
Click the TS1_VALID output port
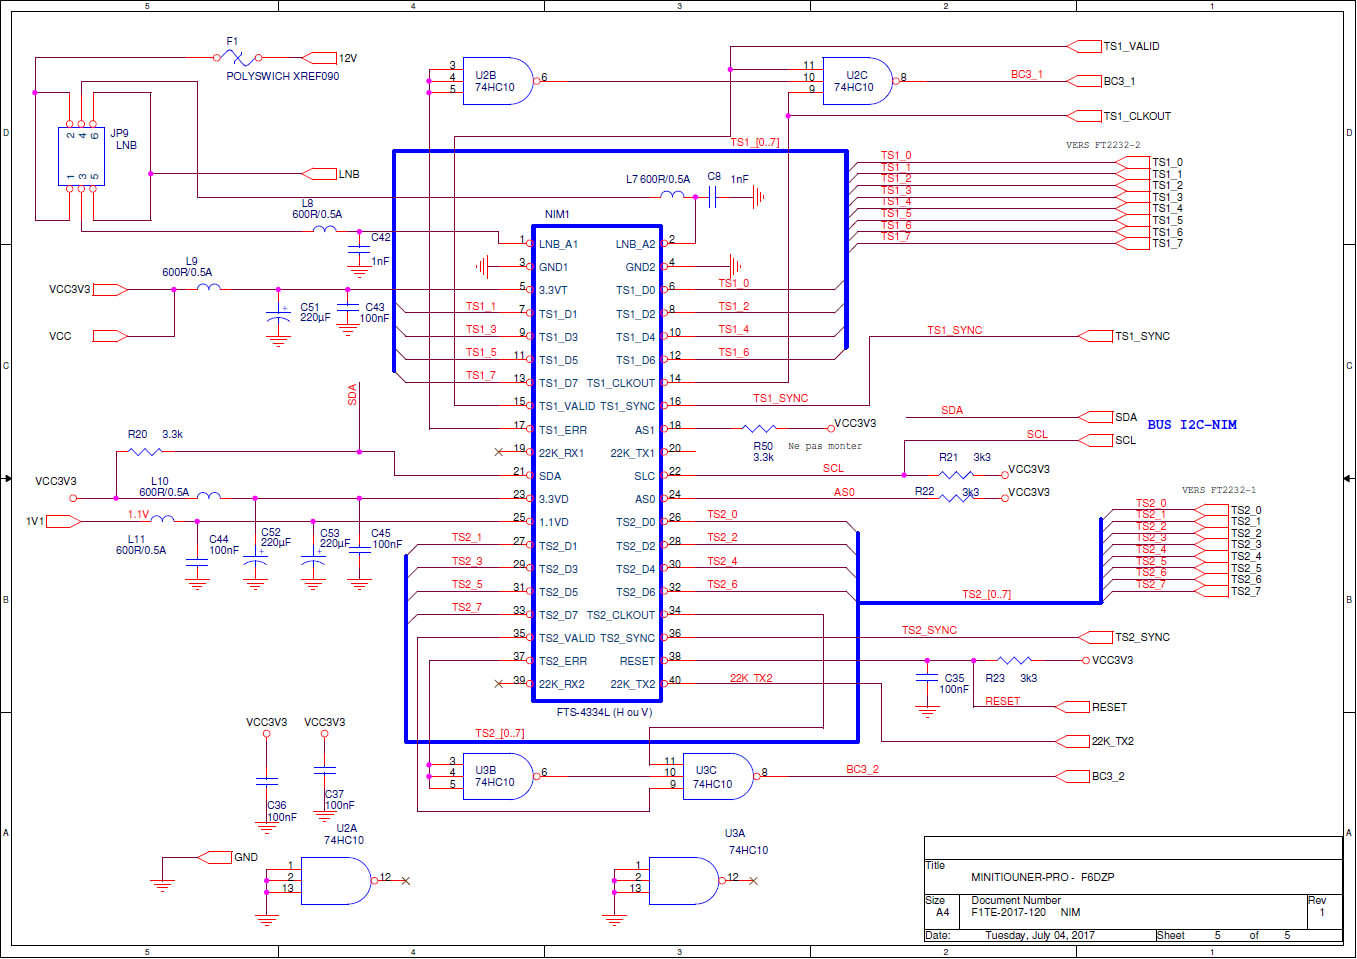[1085, 46]
